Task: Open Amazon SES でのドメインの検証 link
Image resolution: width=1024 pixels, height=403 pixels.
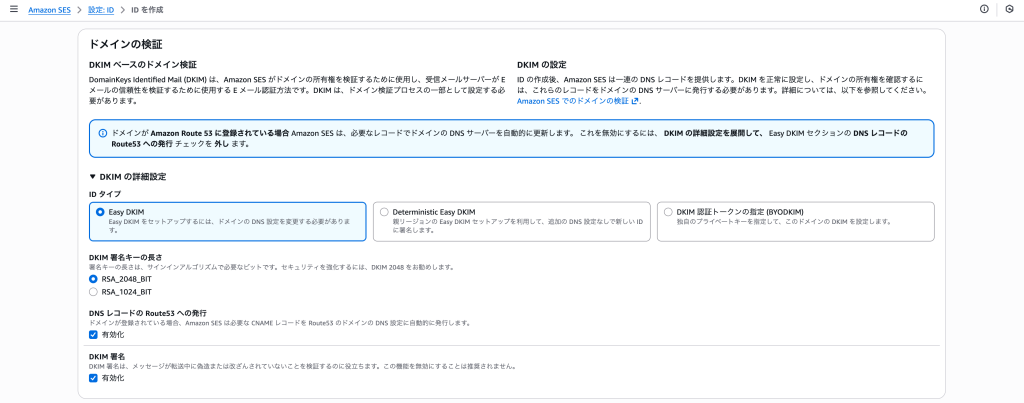Action: click(x=573, y=101)
